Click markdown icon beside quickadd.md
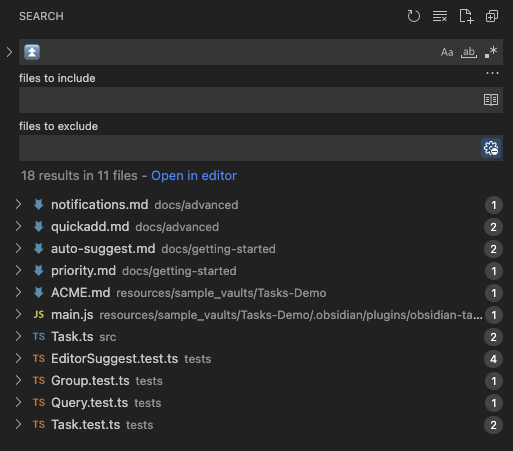 pos(39,227)
